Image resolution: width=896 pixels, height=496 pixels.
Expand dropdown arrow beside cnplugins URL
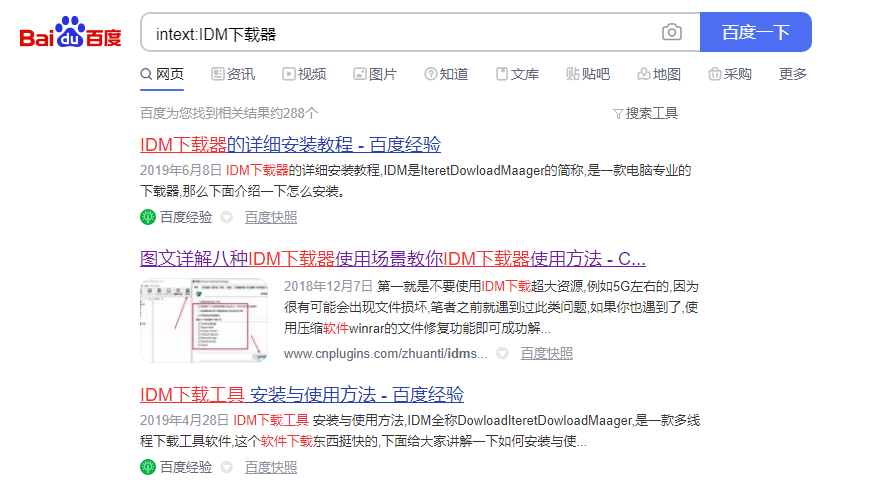pos(502,353)
